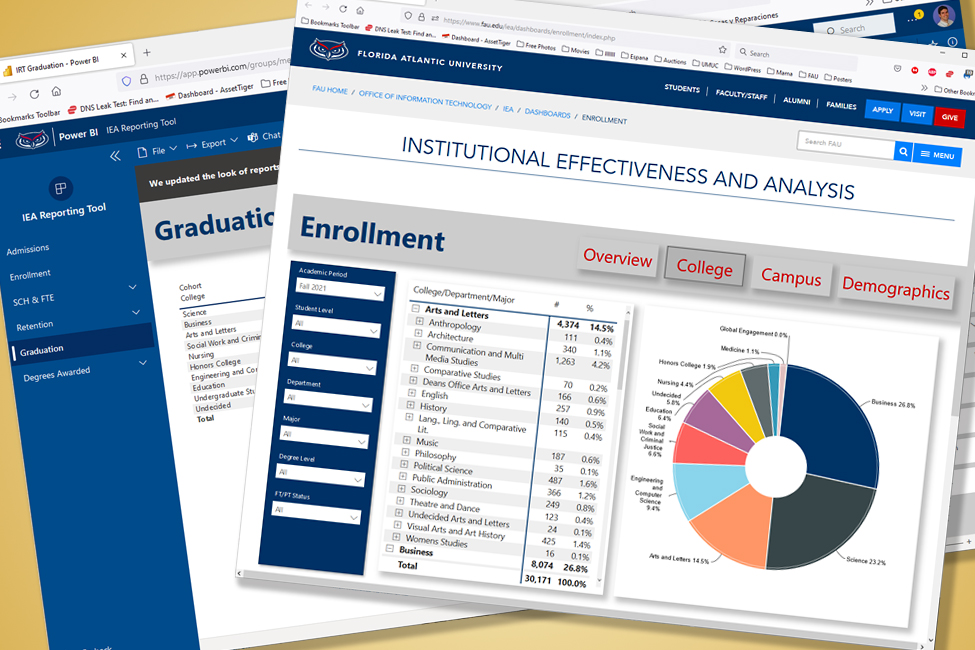
Task: Open the Student Level filter dropdown
Action: point(337,327)
